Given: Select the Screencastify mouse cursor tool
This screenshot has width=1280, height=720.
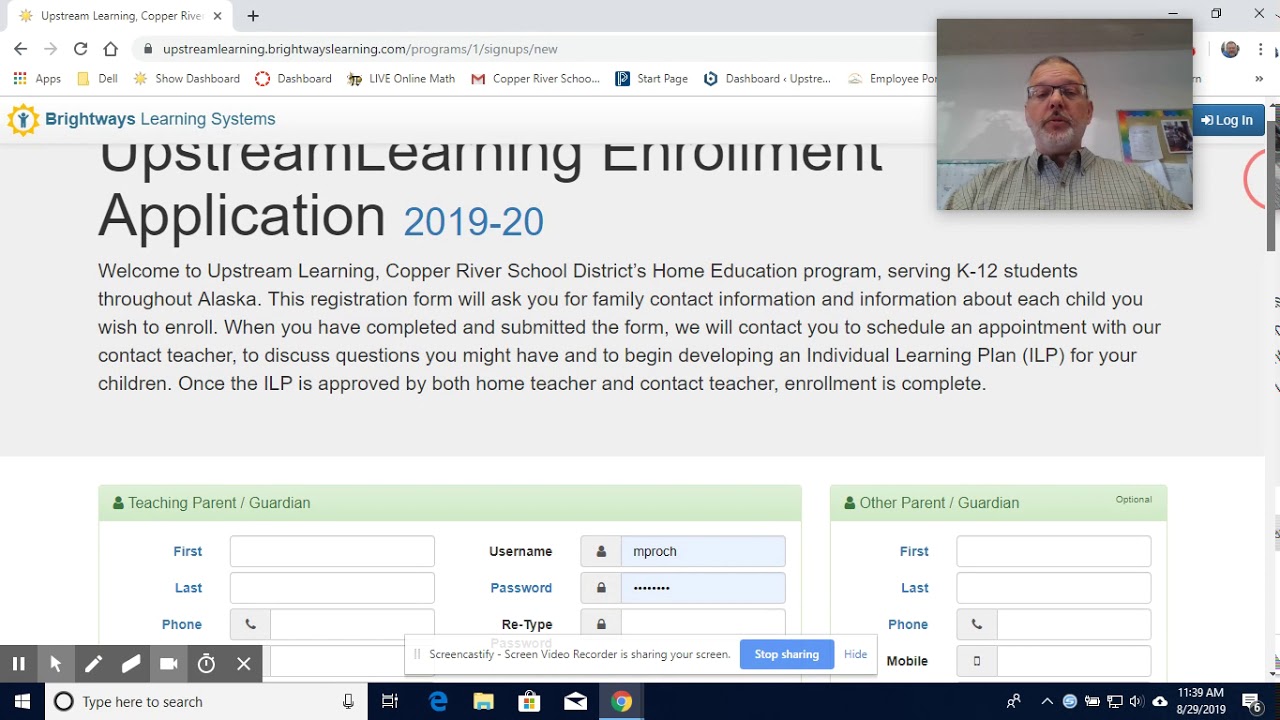Looking at the screenshot, I should (56, 664).
